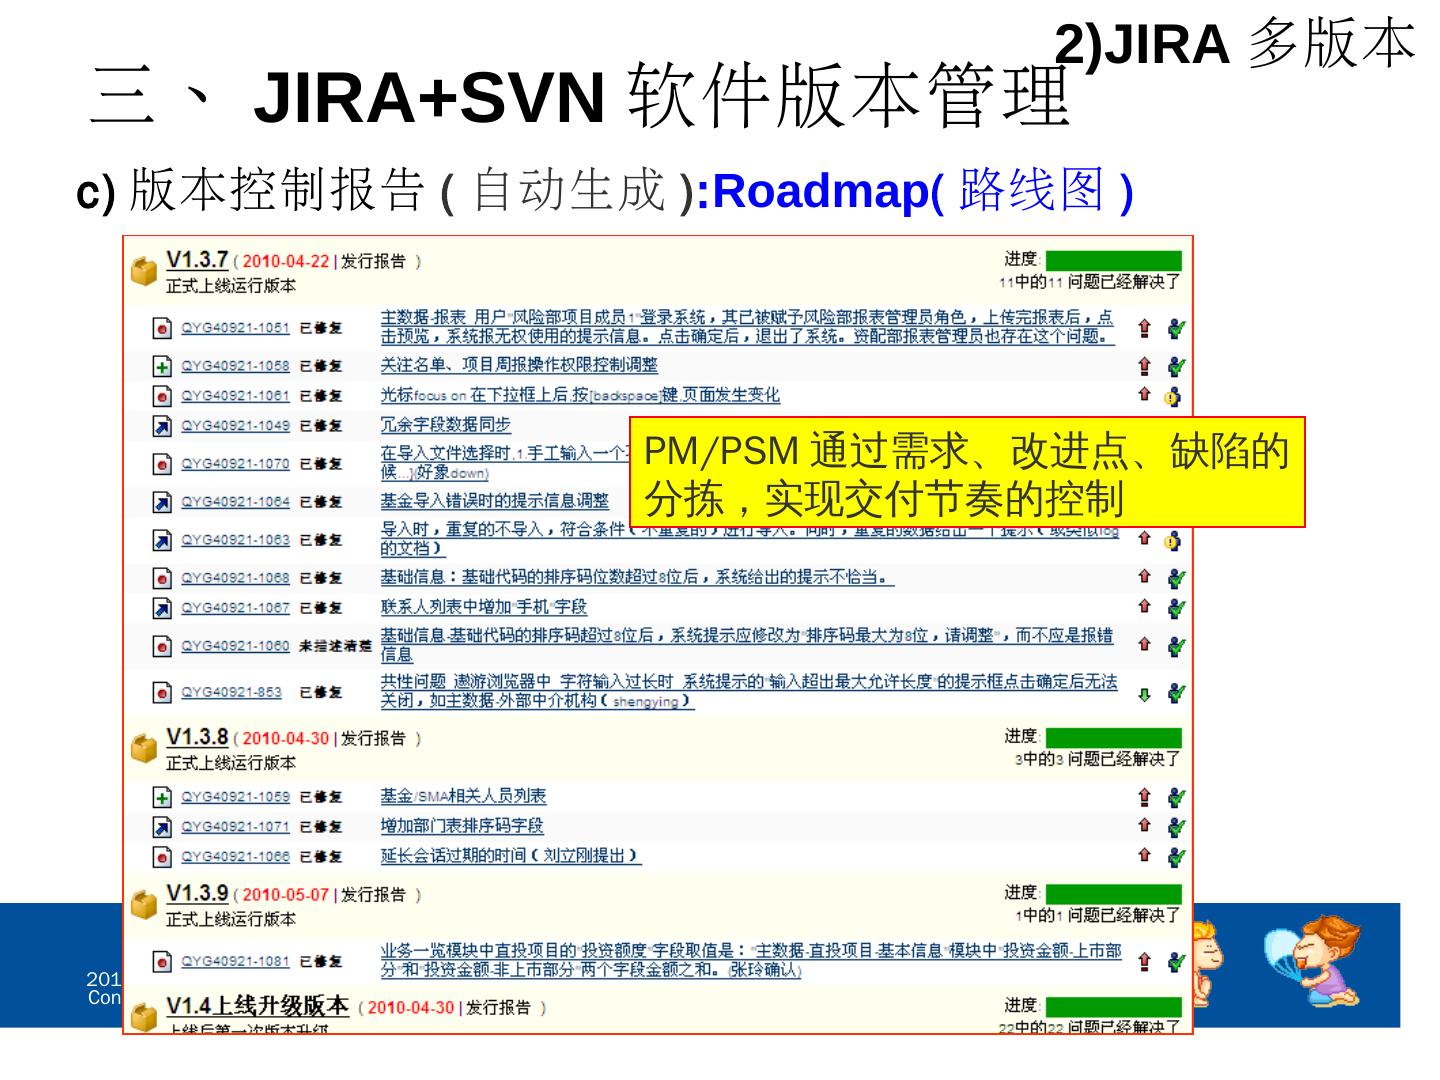Click the 未描述清楚 status of QYG40921-1060
1440x1080 pixels.
point(335,646)
